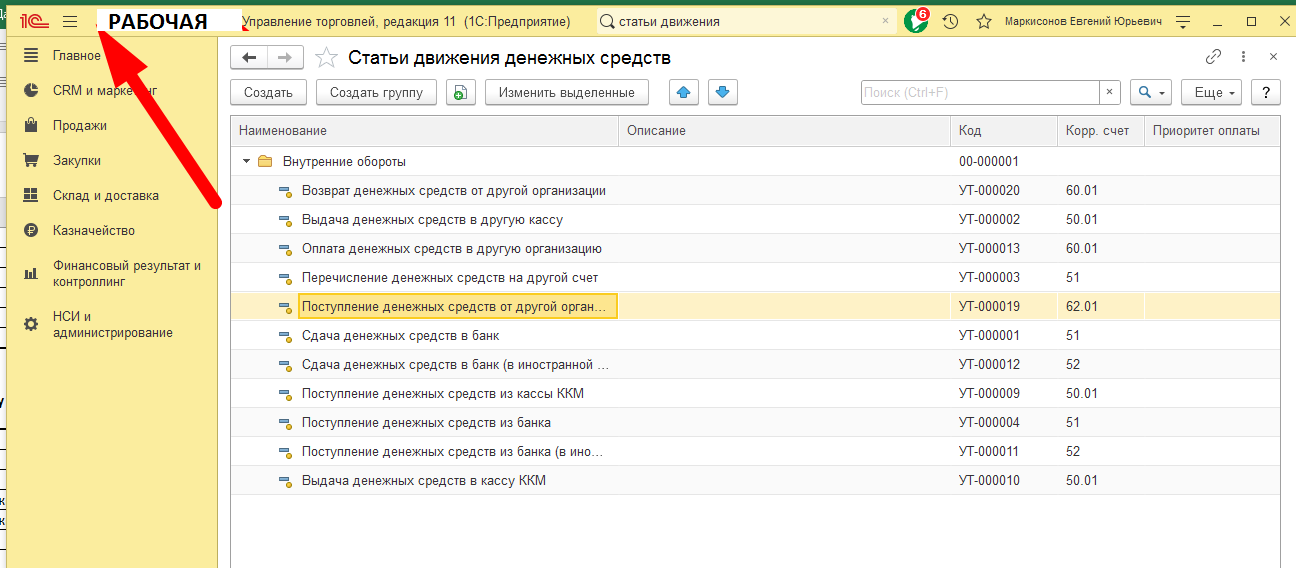Go forward with right arrow

(x=285, y=58)
